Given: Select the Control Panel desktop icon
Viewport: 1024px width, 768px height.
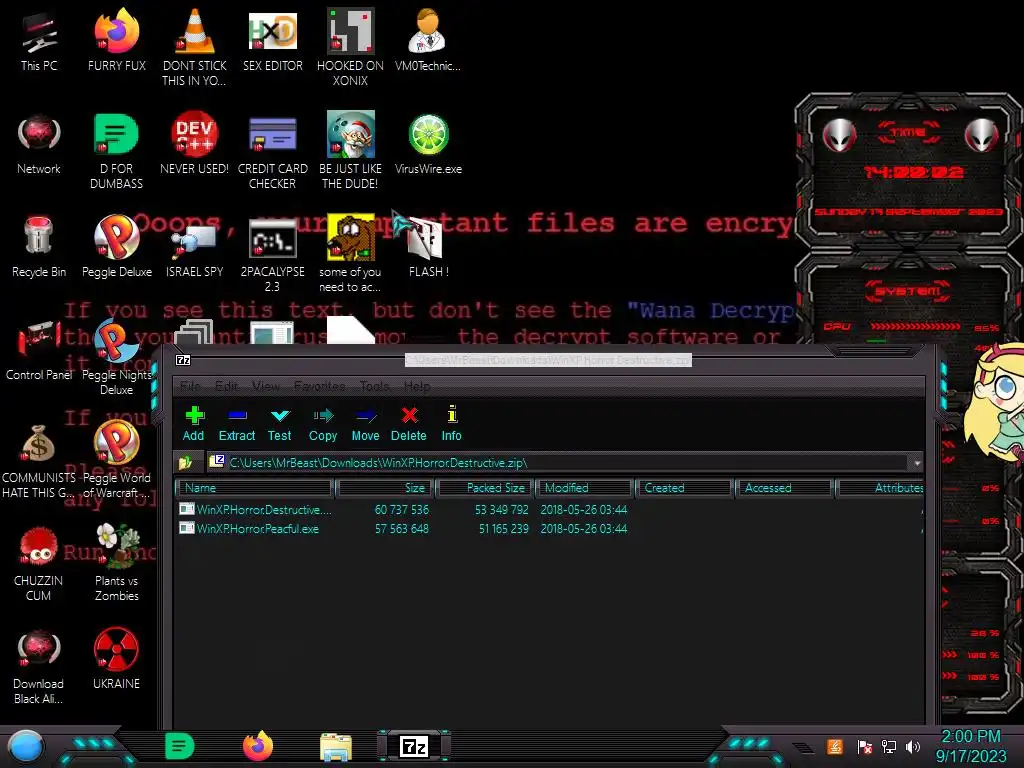Looking at the screenshot, I should point(39,350).
